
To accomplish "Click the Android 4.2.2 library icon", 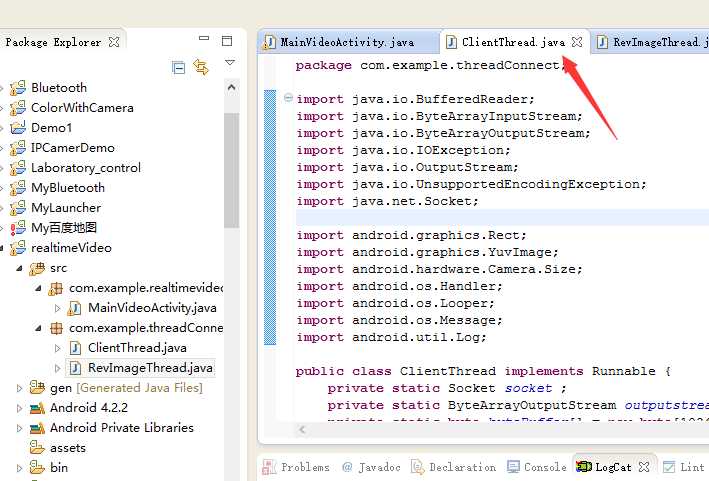I will [37, 408].
